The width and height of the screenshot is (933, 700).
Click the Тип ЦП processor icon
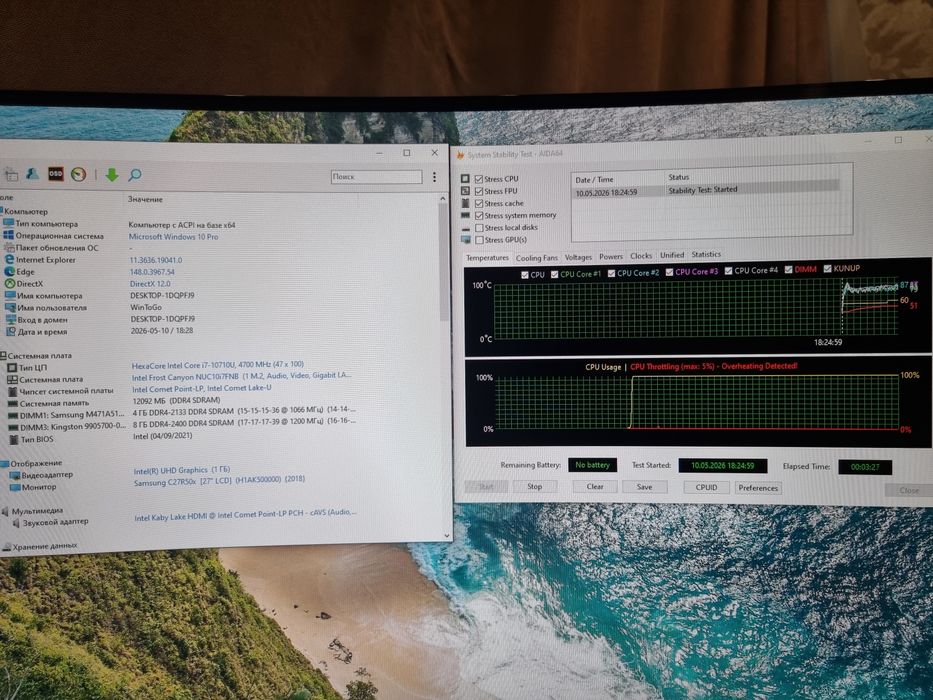tap(12, 367)
